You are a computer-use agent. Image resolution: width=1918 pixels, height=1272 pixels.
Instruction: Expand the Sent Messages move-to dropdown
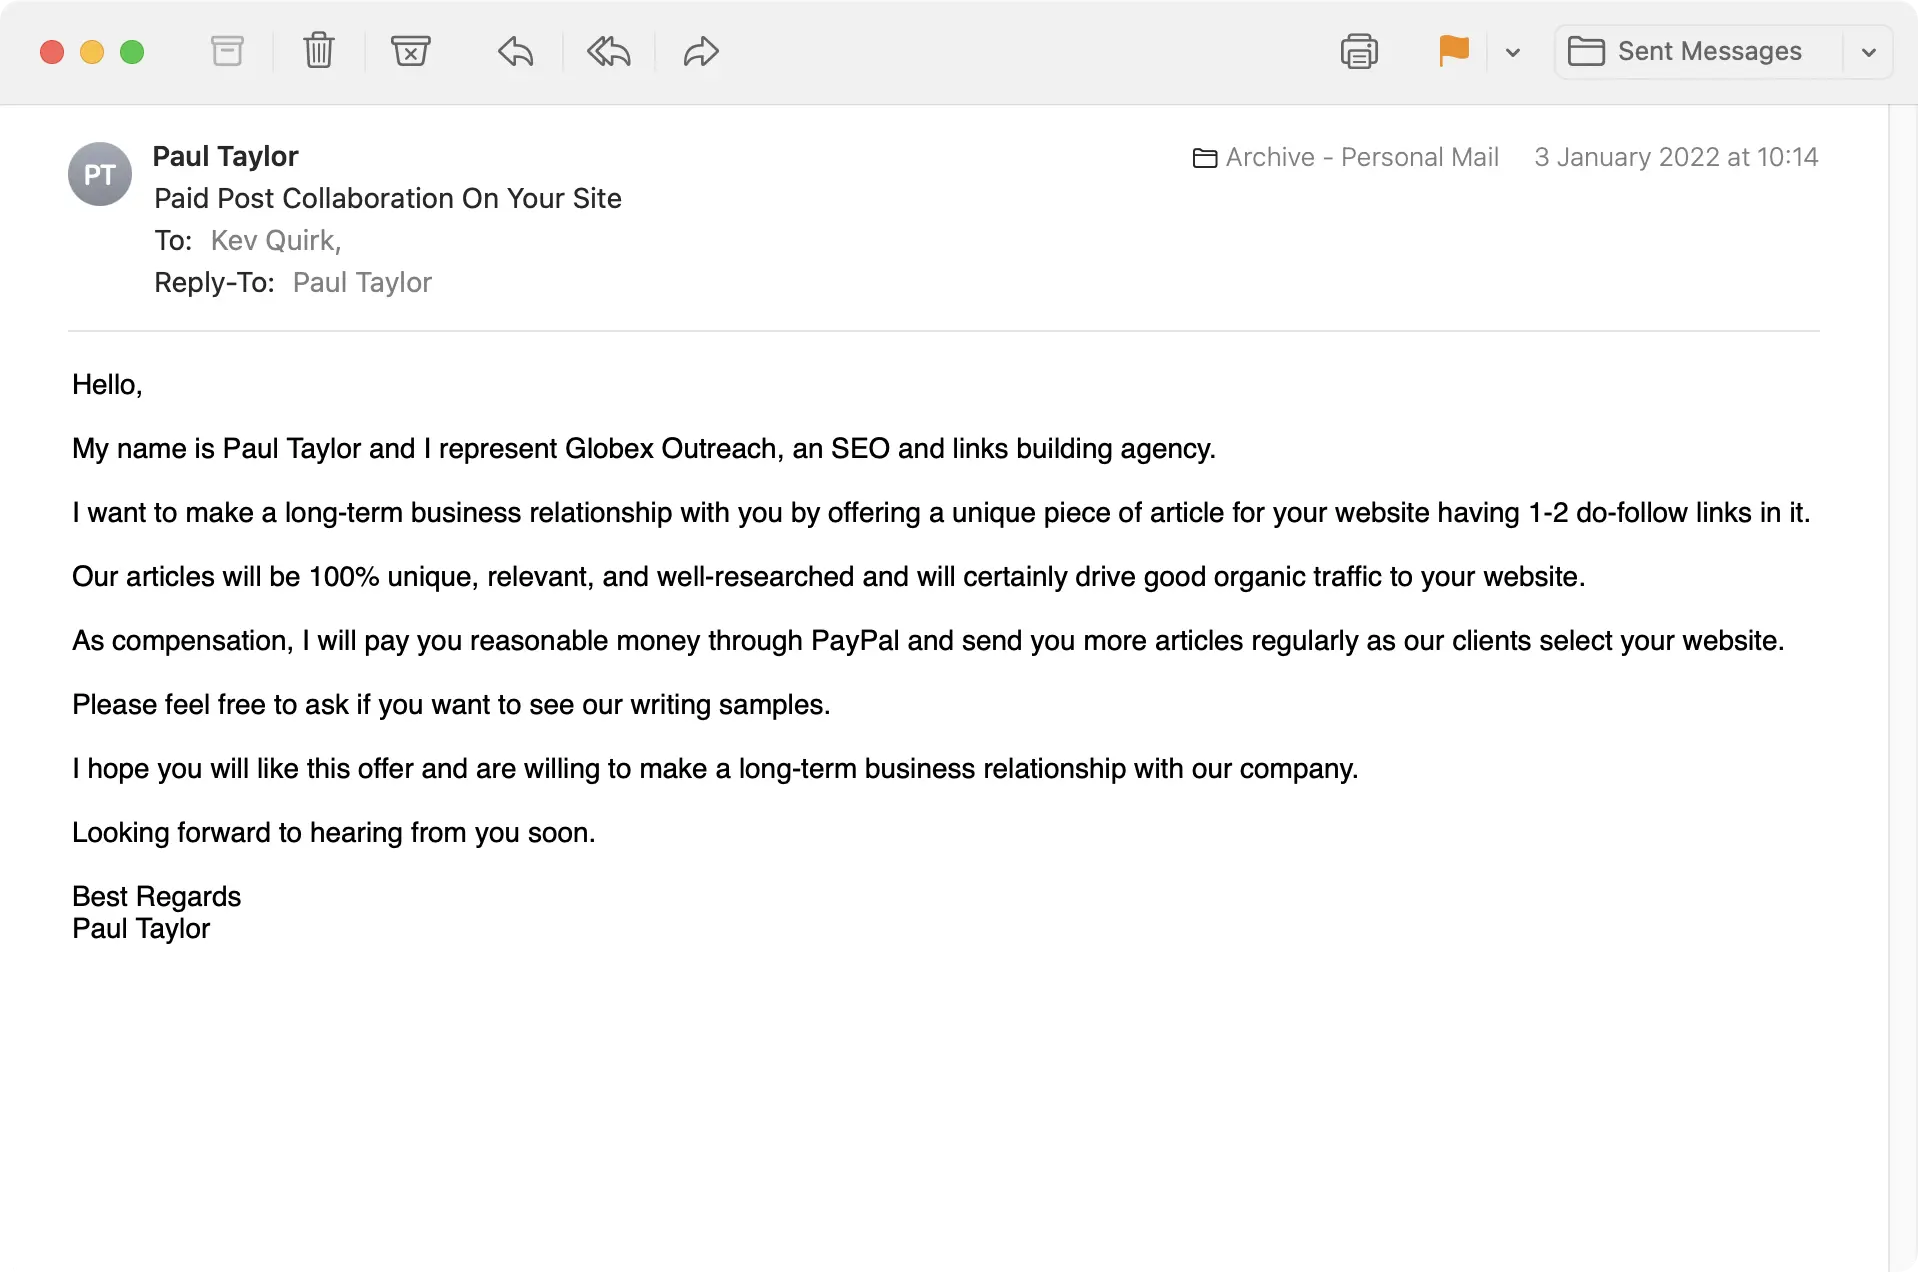pyautogui.click(x=1869, y=52)
